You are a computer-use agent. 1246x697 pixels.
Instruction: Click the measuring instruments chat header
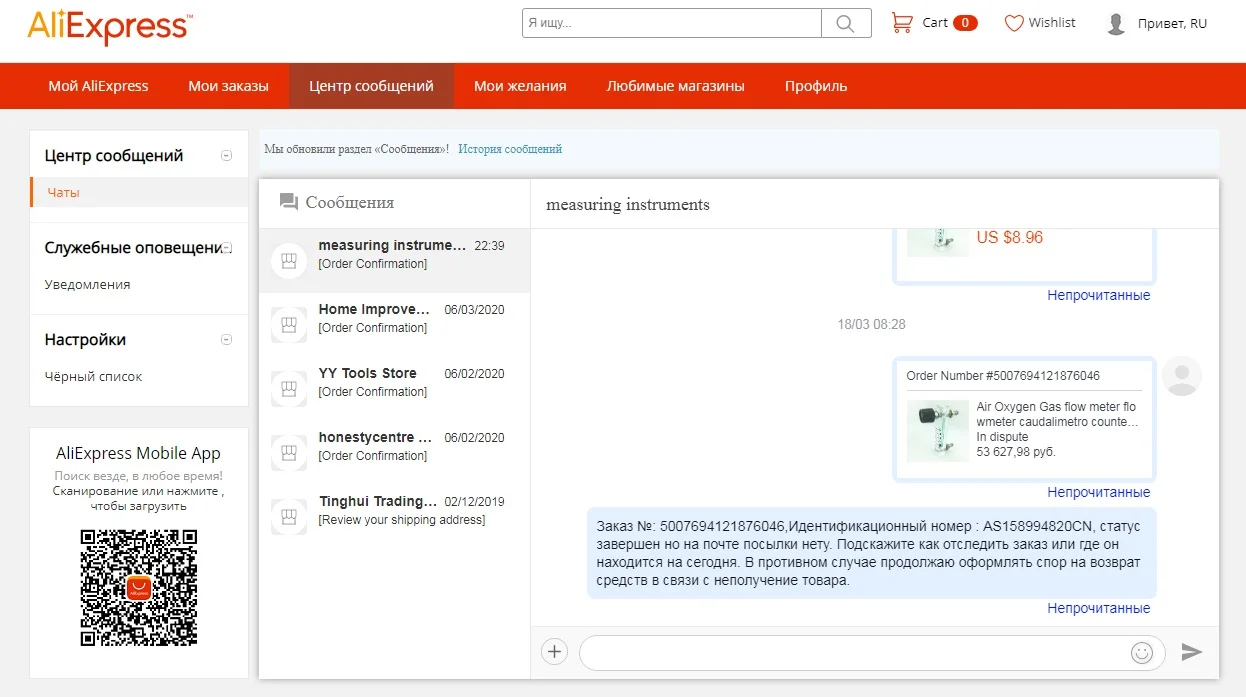click(628, 204)
